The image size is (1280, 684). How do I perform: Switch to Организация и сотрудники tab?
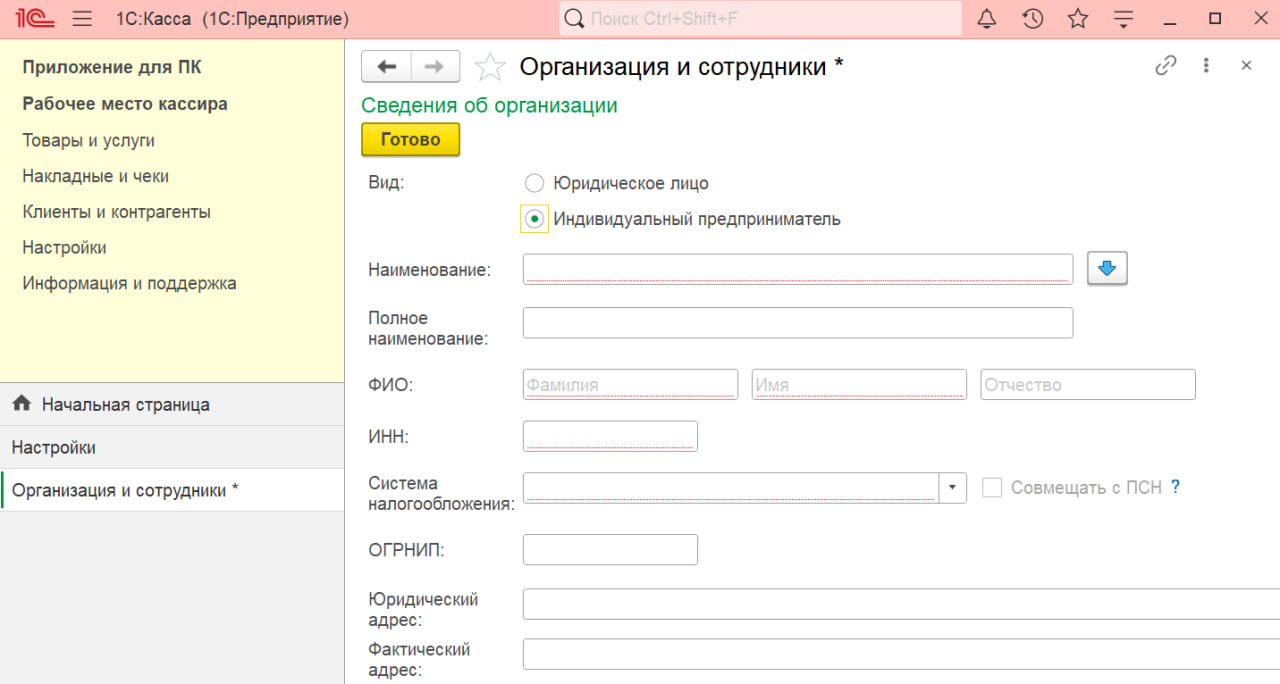tap(172, 490)
